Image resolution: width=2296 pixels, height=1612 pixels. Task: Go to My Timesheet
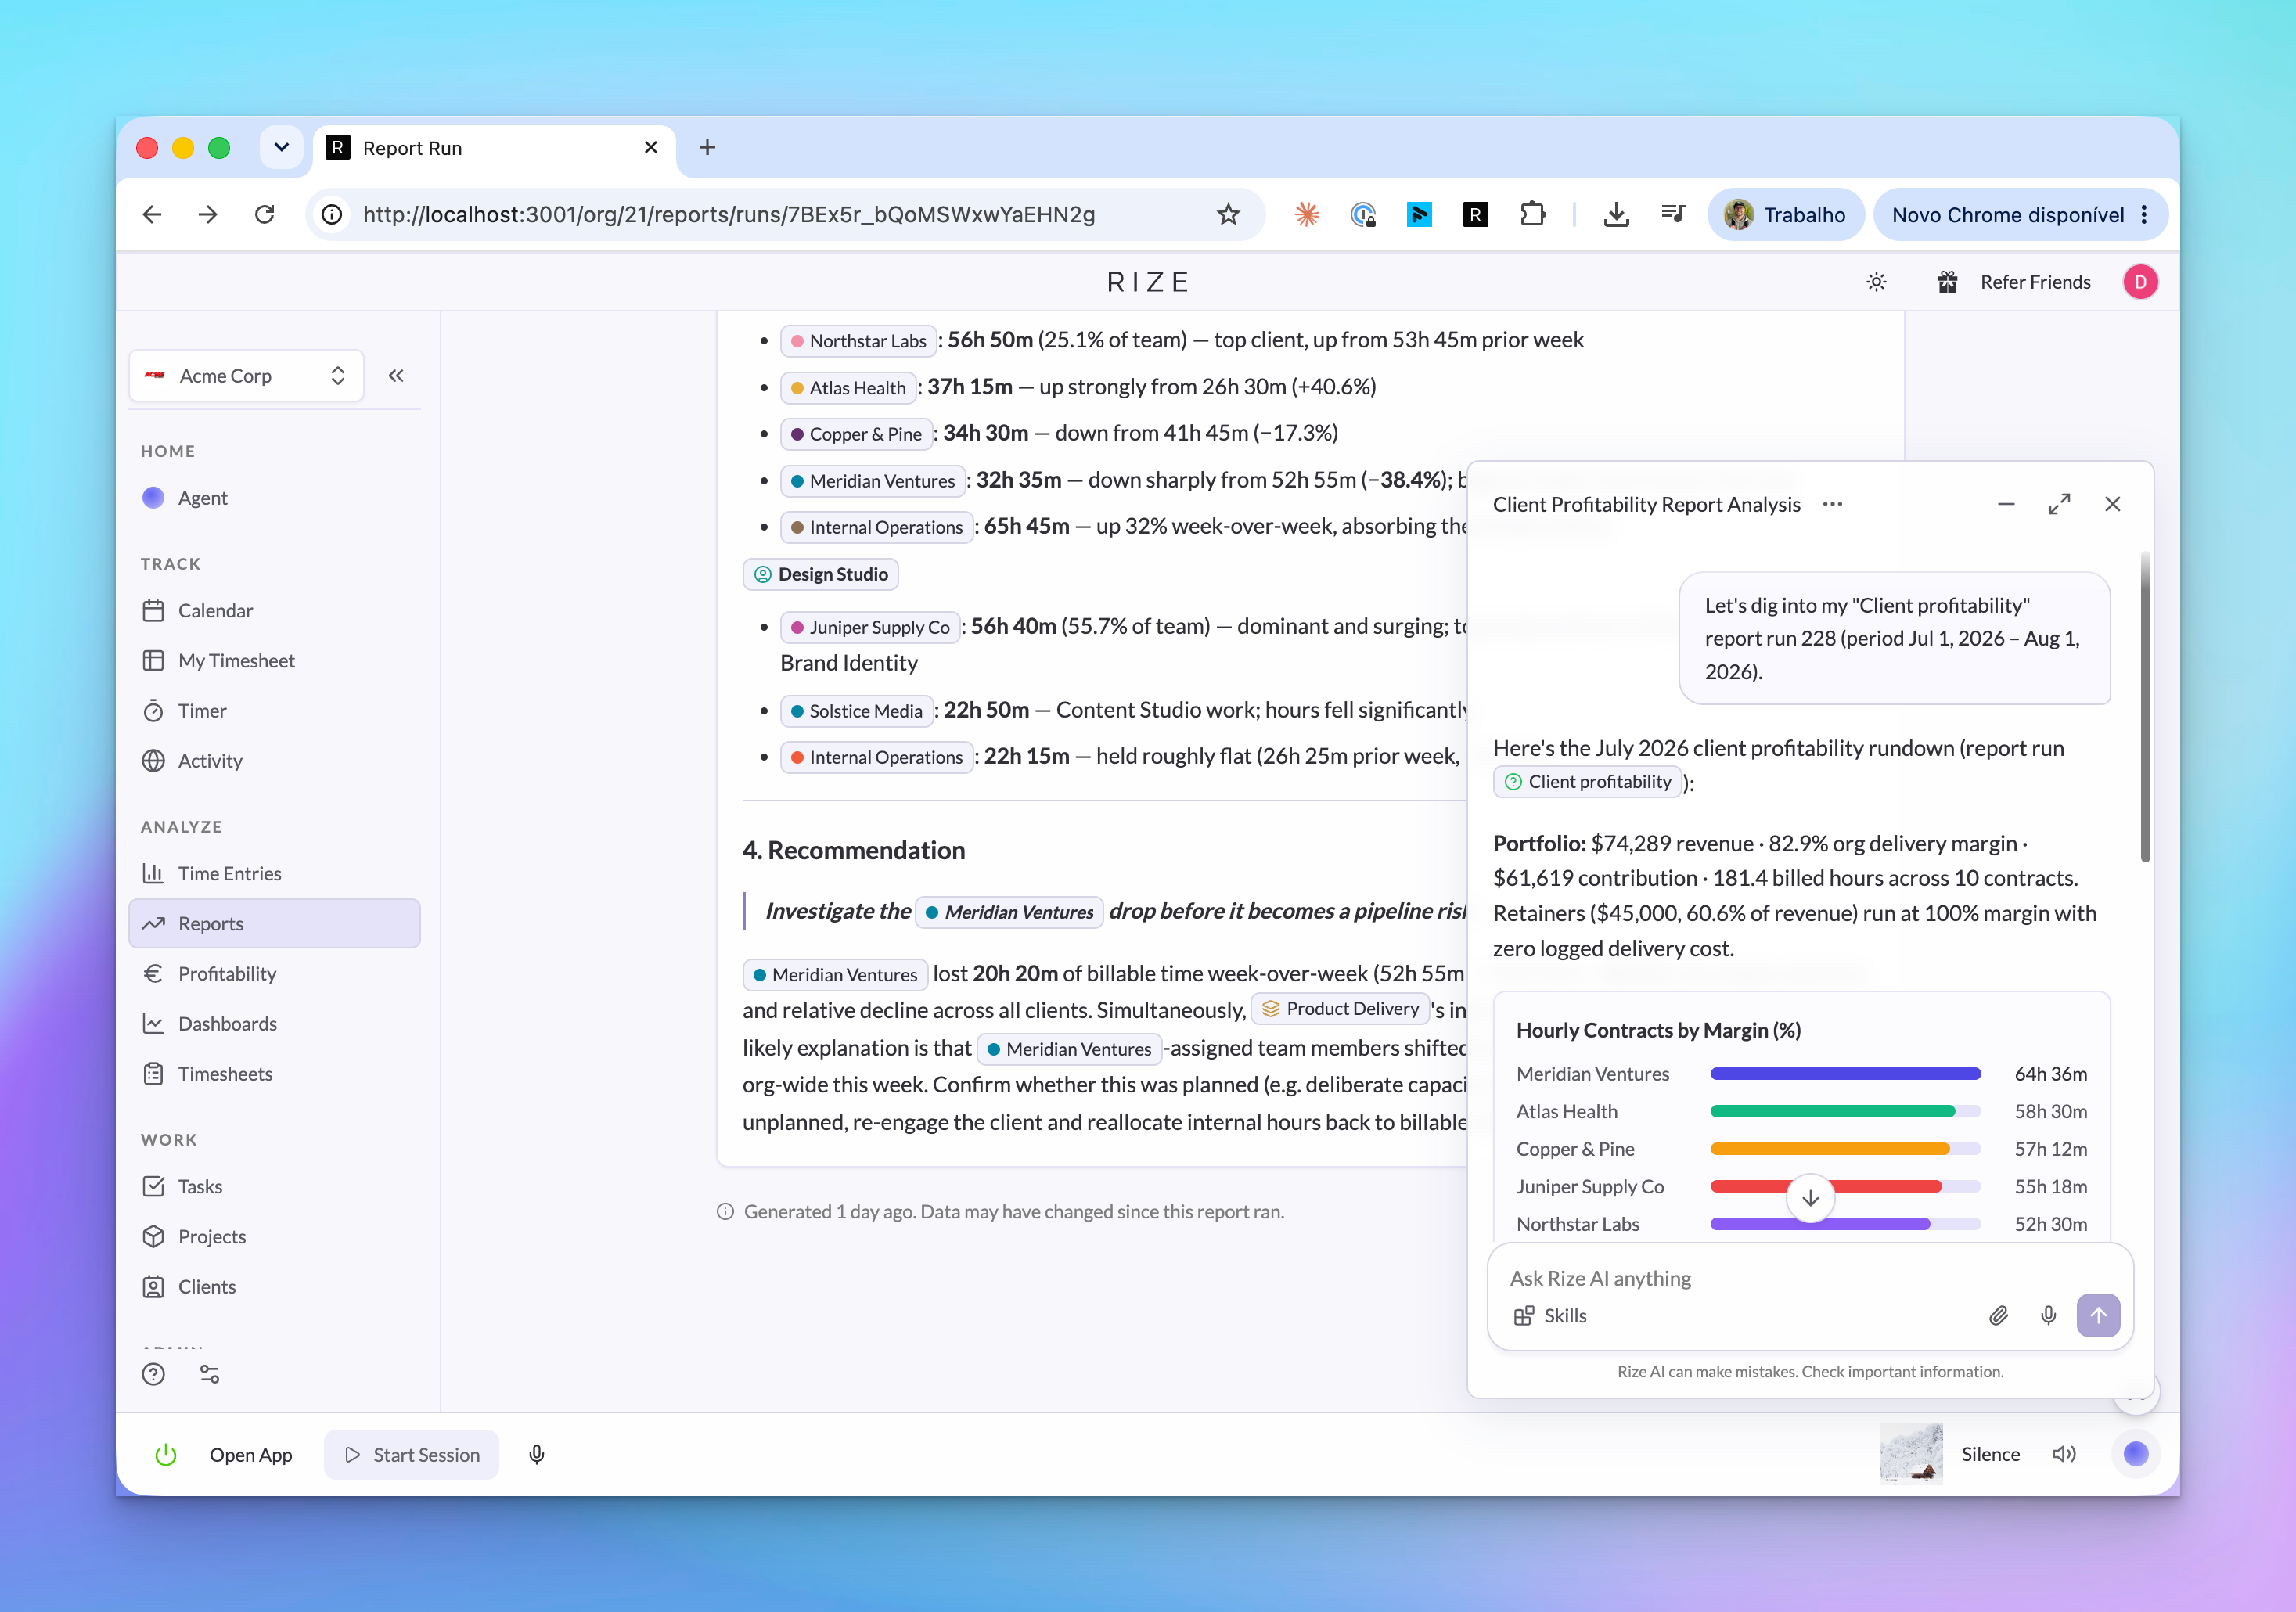[274, 661]
